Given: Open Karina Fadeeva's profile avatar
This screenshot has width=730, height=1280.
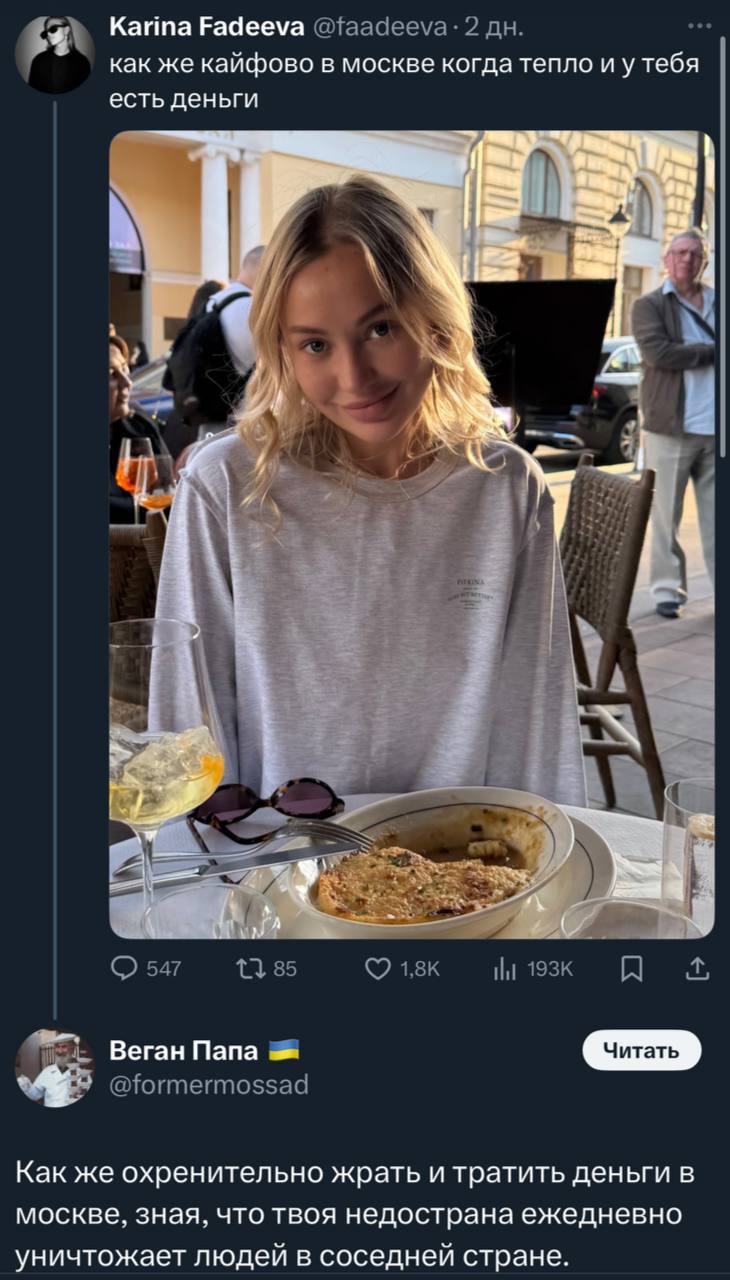Looking at the screenshot, I should tap(55, 55).
